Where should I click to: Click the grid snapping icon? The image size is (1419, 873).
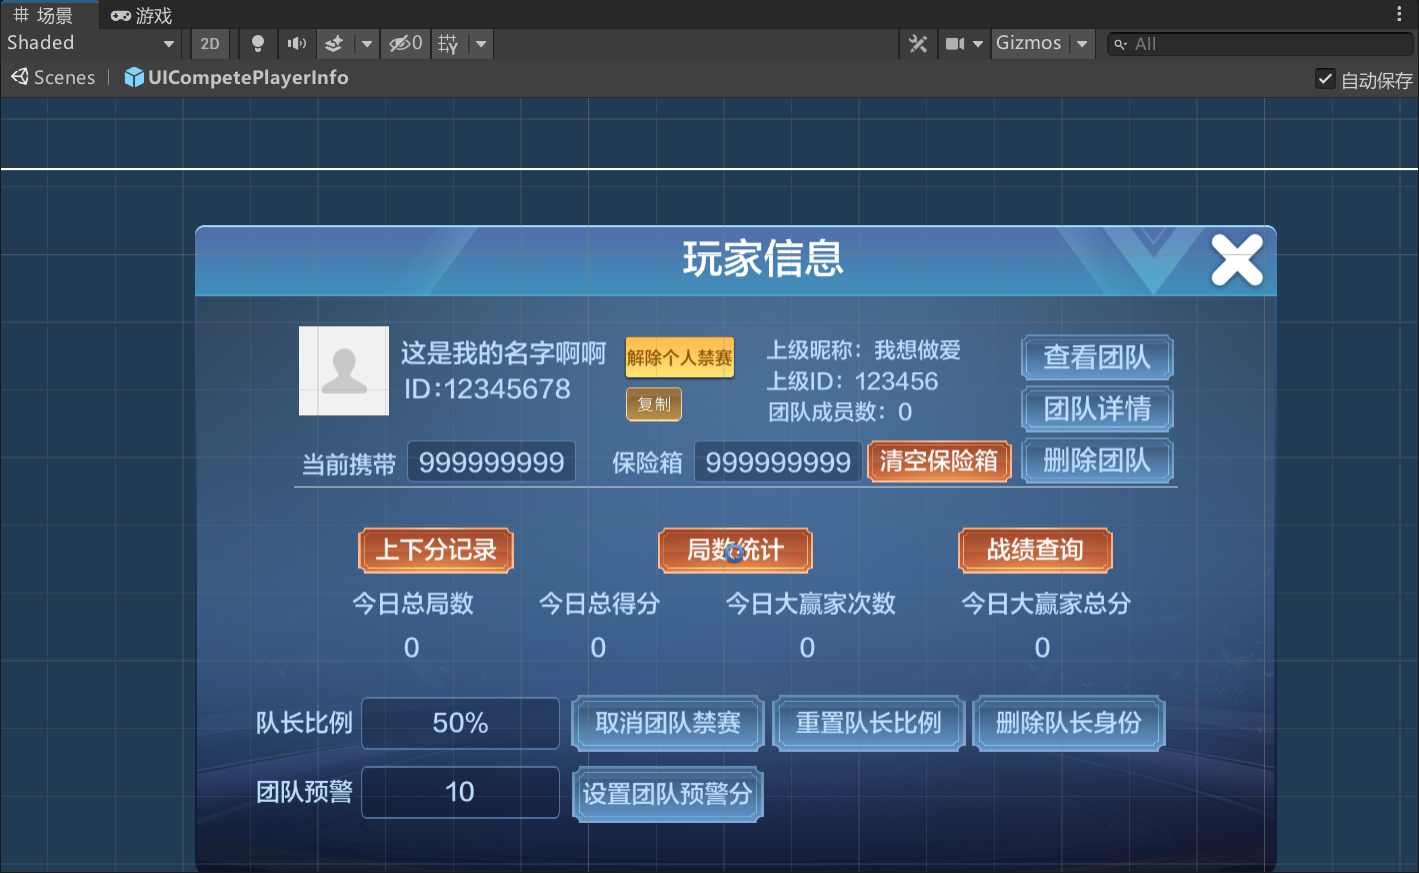[448, 43]
